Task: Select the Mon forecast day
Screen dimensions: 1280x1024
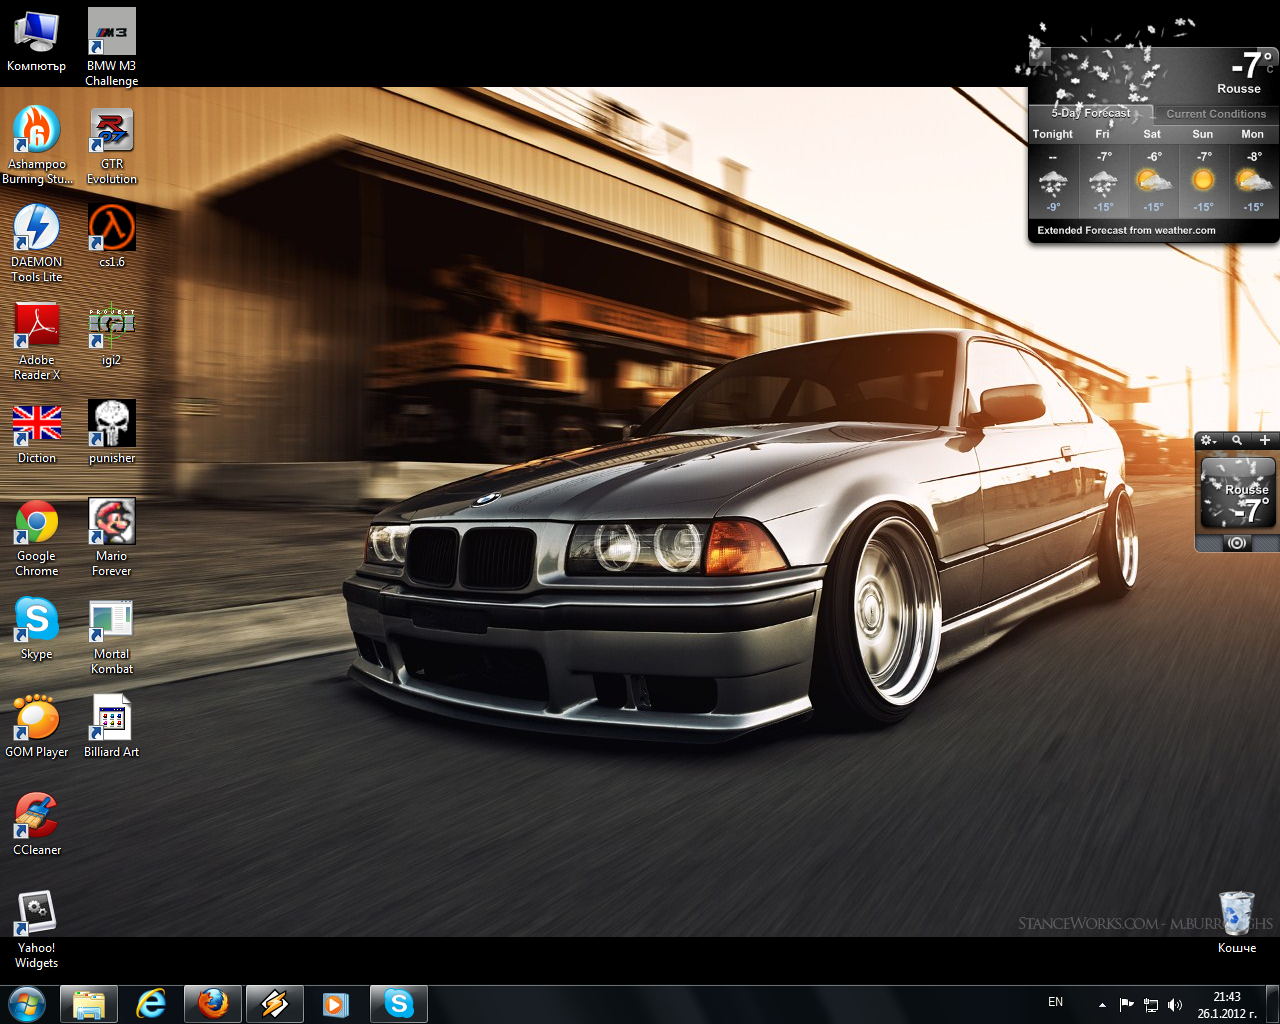Action: 1253,170
